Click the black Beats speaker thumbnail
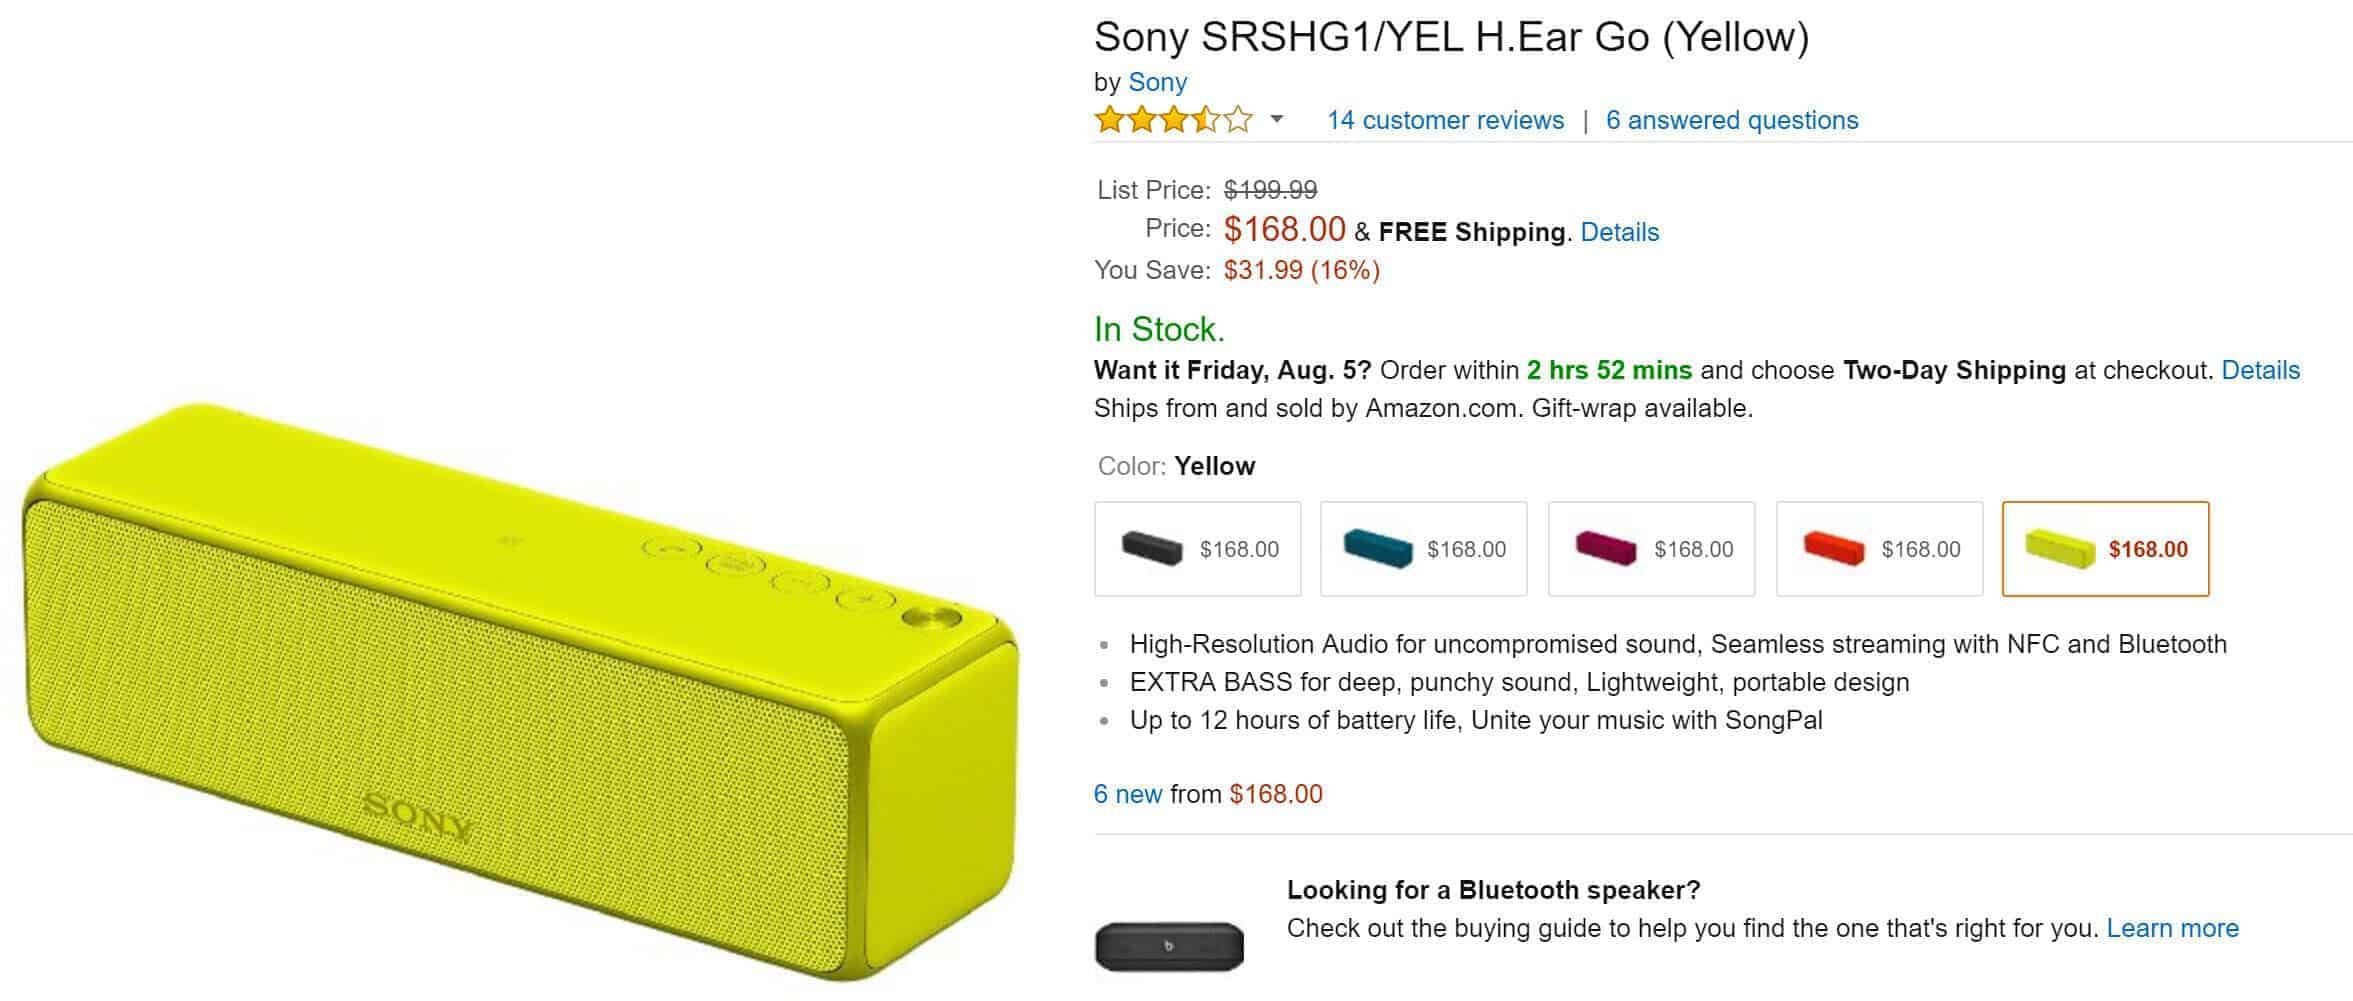 [x=1169, y=945]
